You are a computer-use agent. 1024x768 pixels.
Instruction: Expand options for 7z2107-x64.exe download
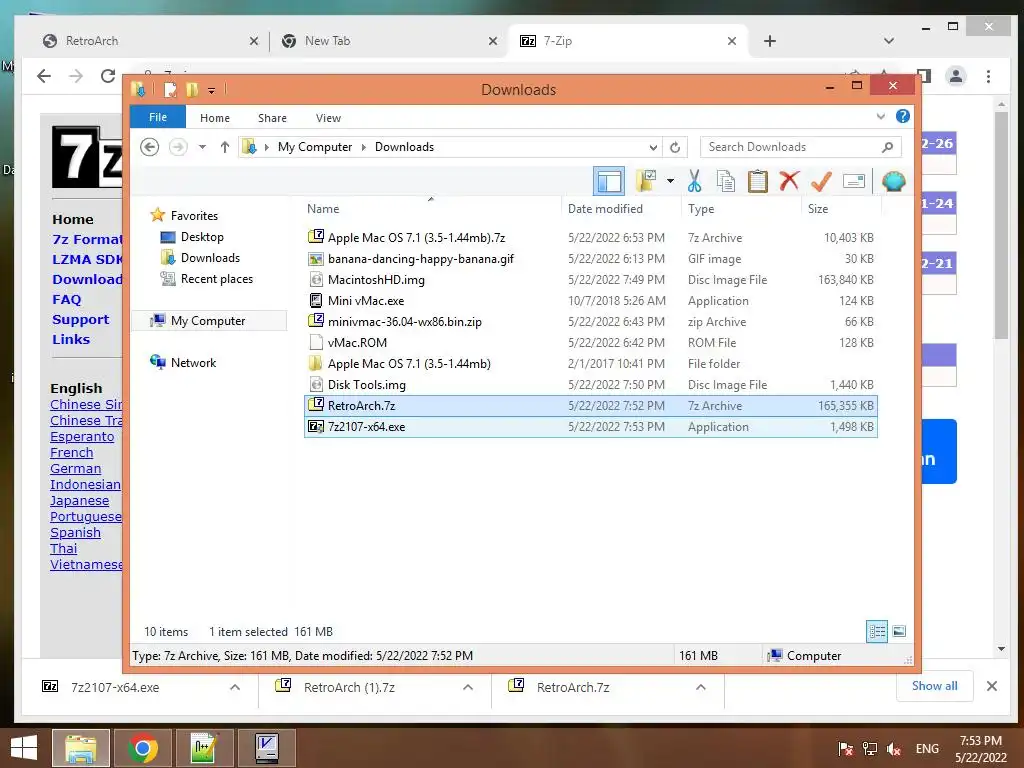click(x=235, y=687)
